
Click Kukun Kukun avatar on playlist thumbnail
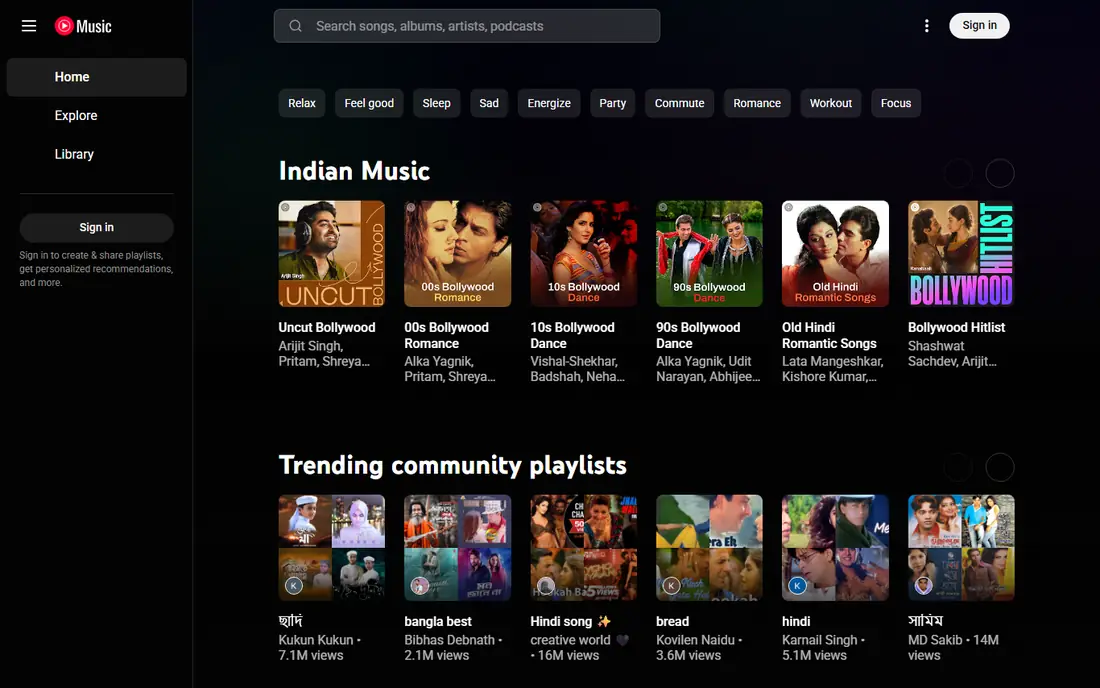pyautogui.click(x=294, y=586)
